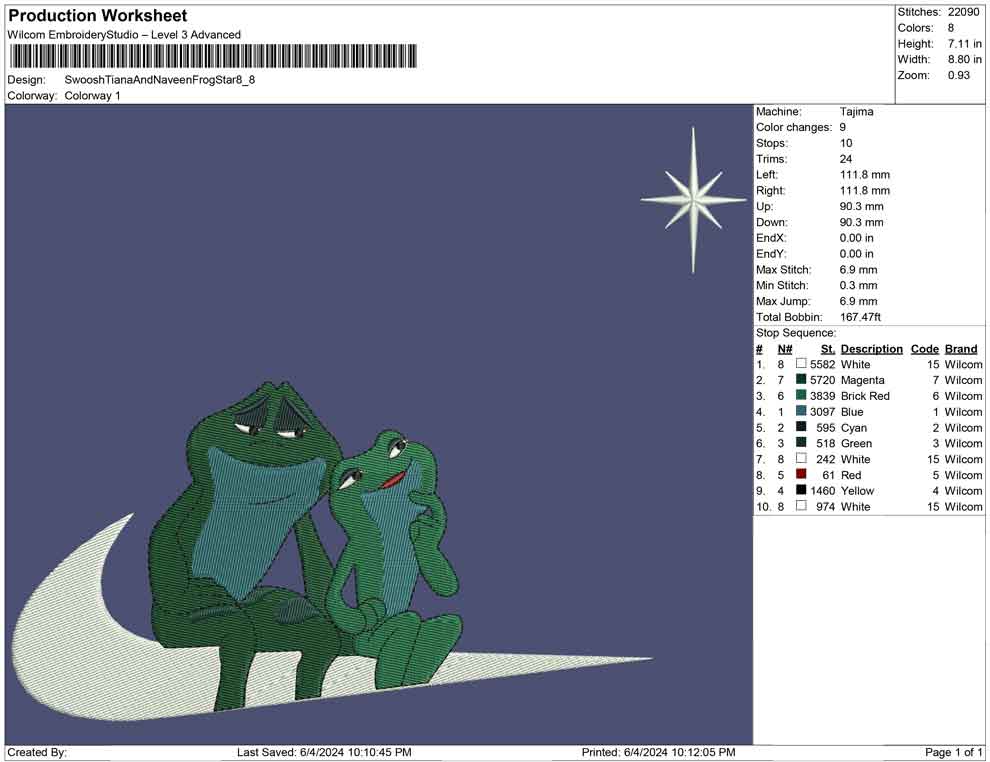Click the design name 'SwooshTianaAndNaveenFrogStar8_8'
The width and height of the screenshot is (990, 762).
(x=160, y=80)
